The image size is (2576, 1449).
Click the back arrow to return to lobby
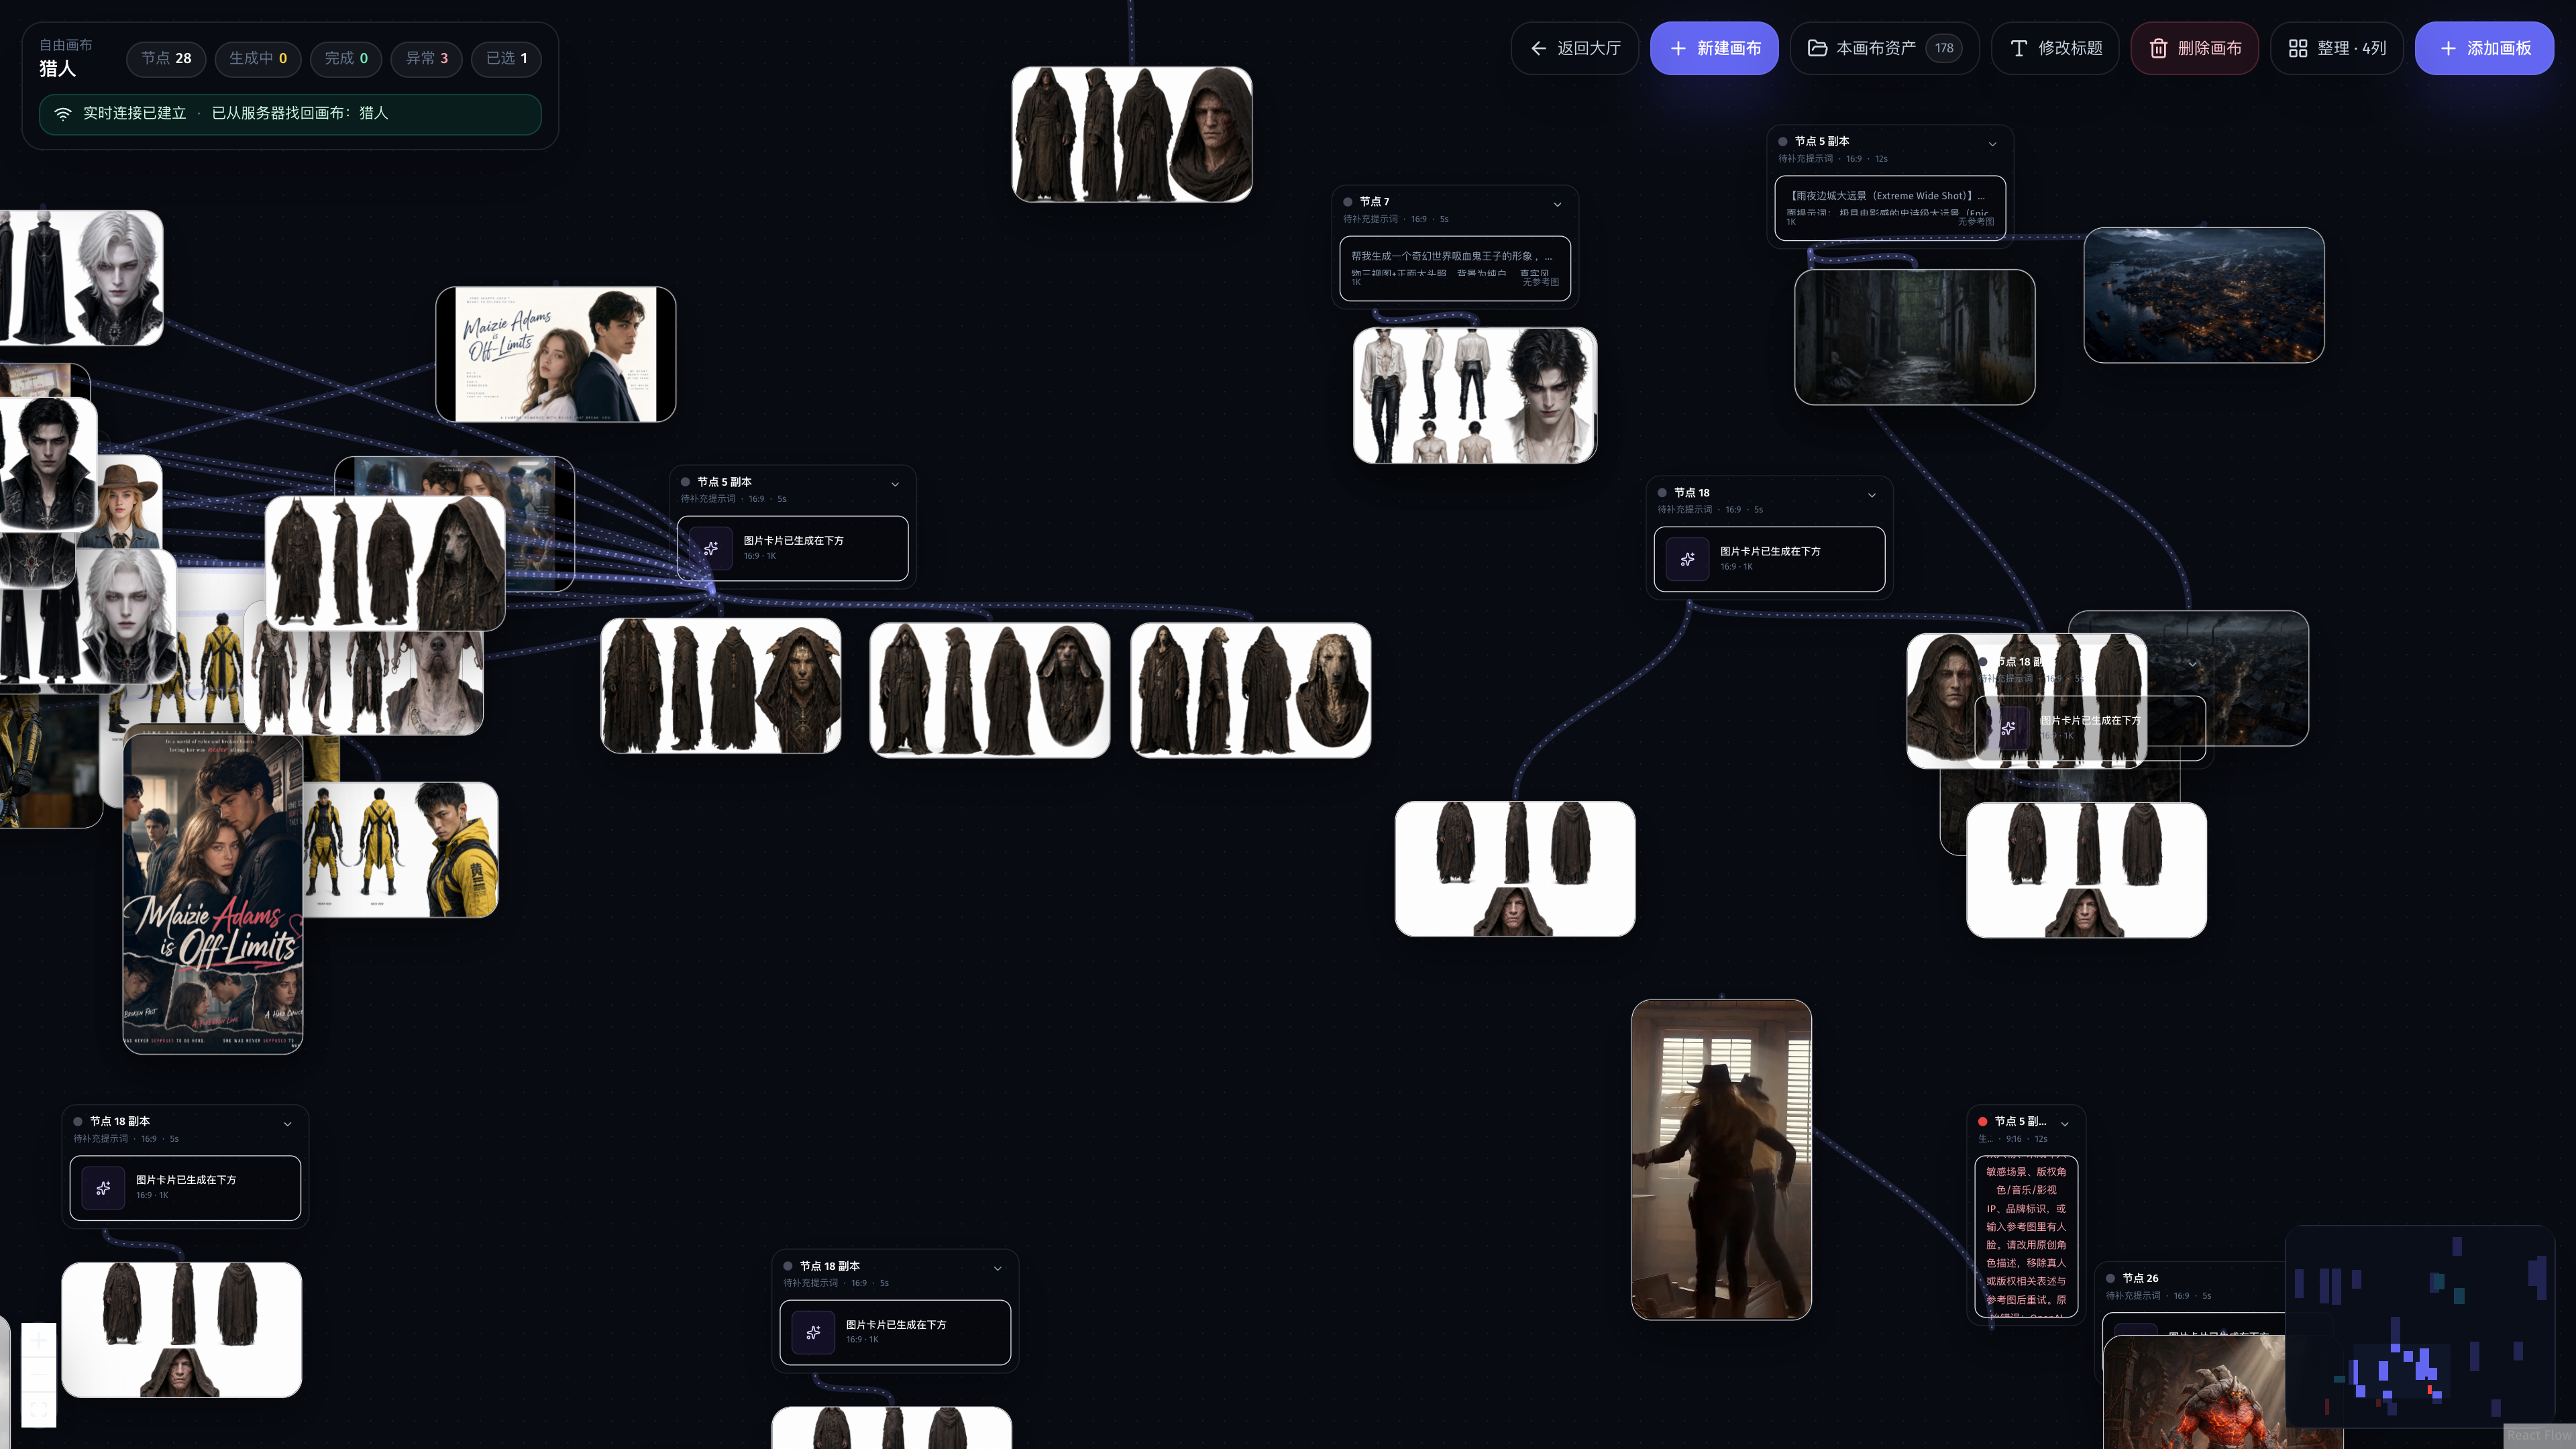pos(1538,48)
